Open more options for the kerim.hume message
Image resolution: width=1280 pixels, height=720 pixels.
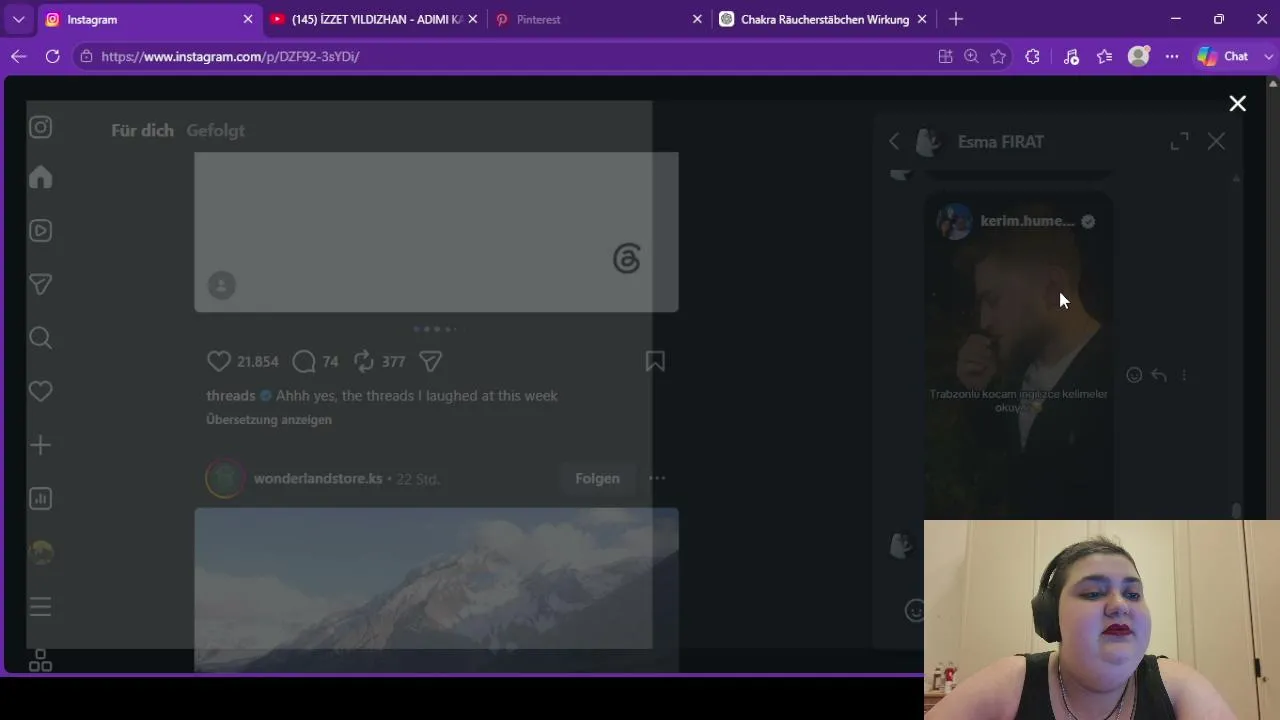(1184, 375)
